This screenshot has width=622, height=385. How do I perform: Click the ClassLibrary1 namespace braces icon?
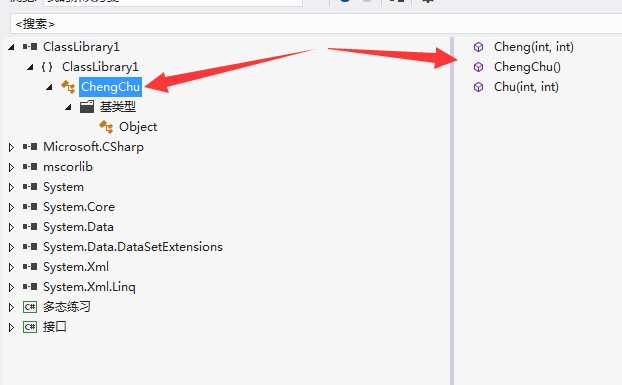point(47,67)
